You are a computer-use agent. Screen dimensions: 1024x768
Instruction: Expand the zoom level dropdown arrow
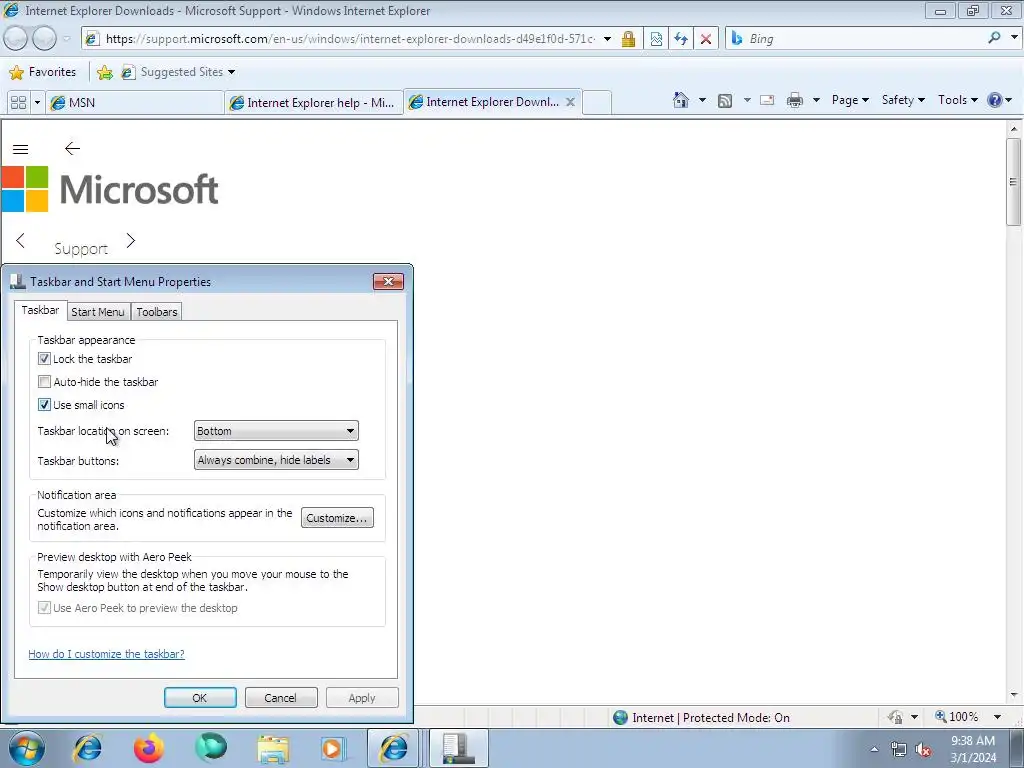pyautogui.click(x=997, y=717)
